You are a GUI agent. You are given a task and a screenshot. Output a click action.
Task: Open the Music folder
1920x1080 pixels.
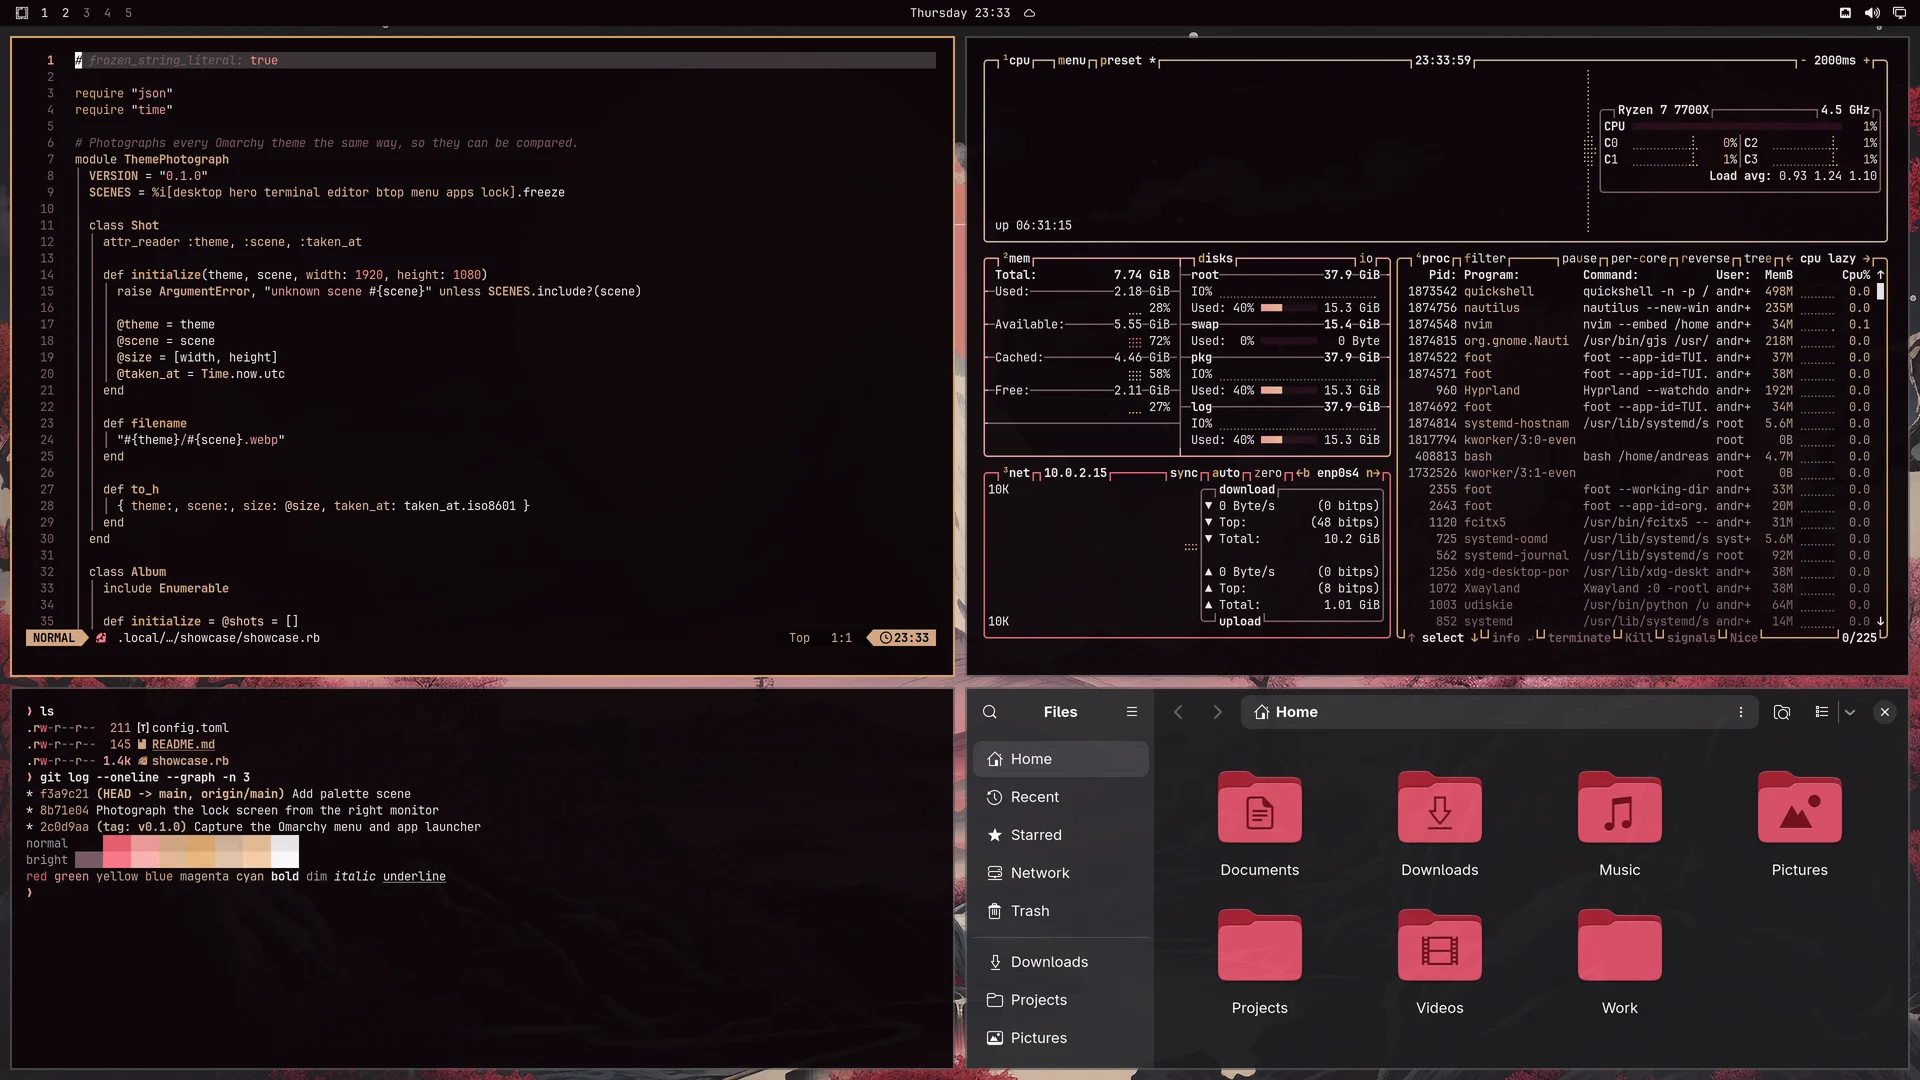pyautogui.click(x=1619, y=825)
